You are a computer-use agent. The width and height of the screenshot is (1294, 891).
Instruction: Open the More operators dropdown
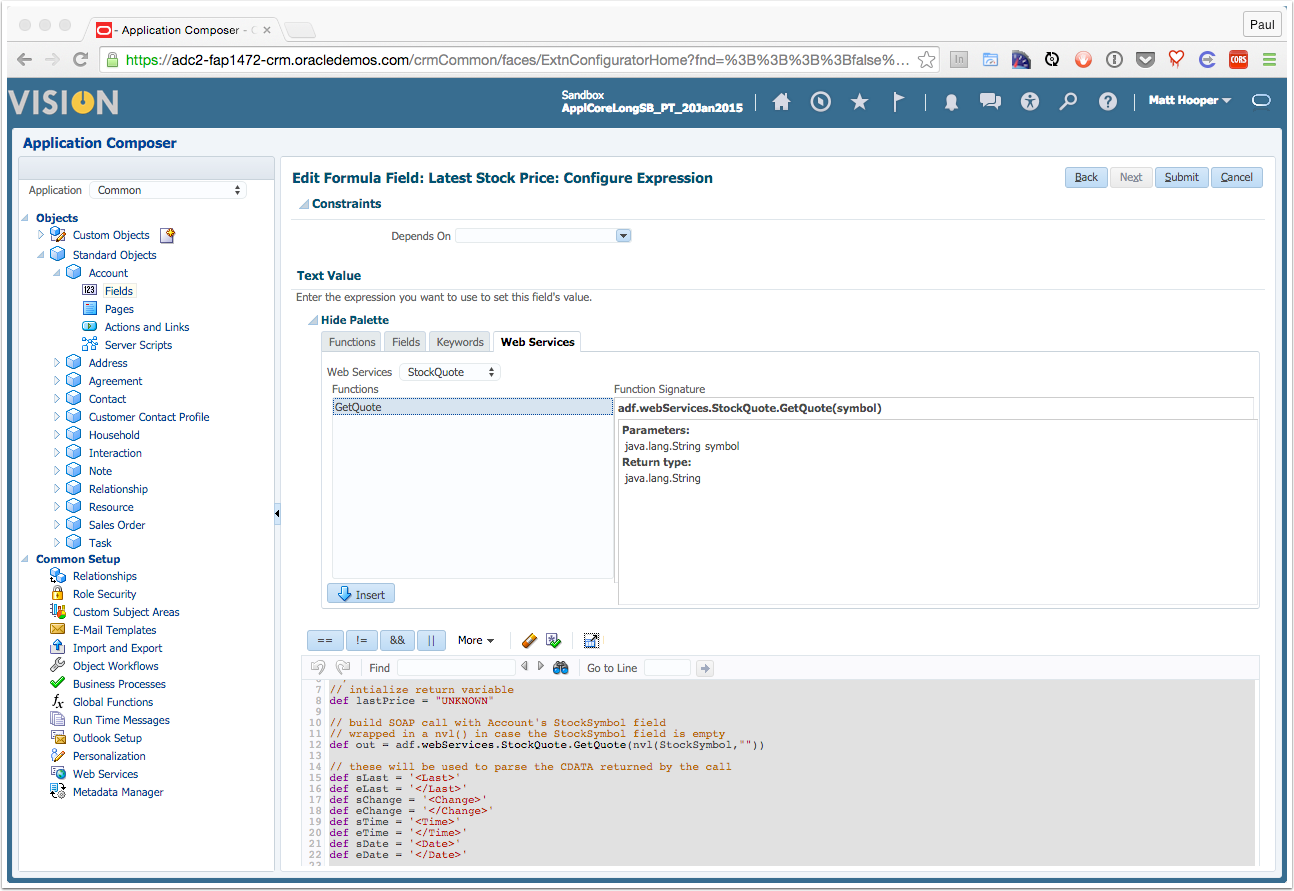[x=476, y=640]
